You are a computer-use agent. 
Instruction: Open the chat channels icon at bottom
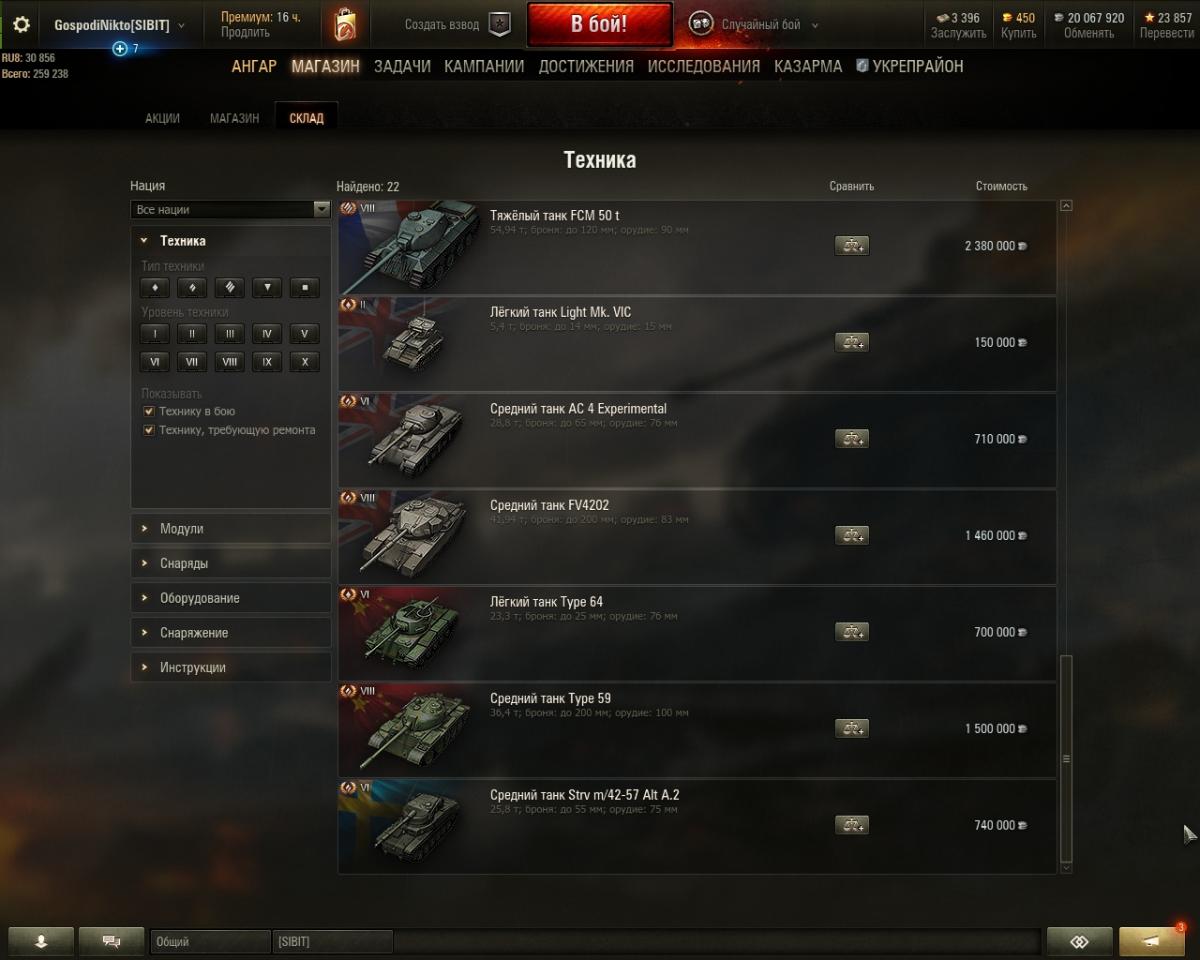[111, 941]
